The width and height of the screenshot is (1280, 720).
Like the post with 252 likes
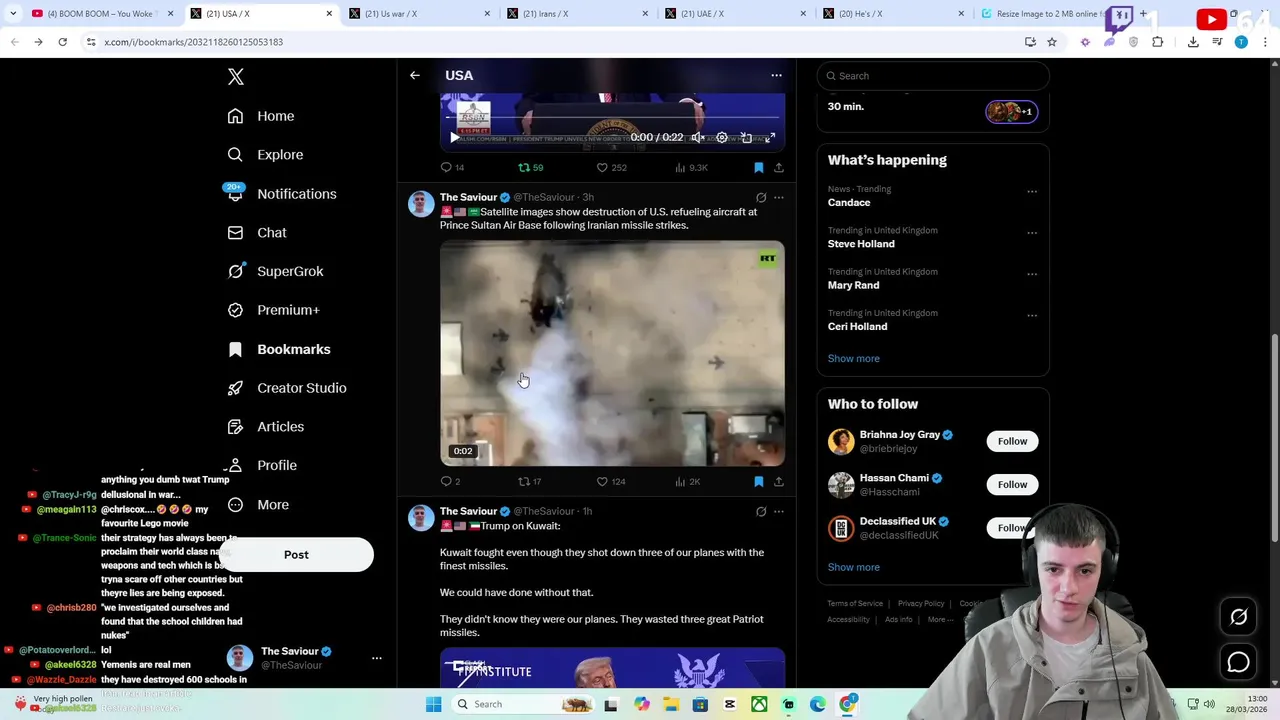[611, 168]
